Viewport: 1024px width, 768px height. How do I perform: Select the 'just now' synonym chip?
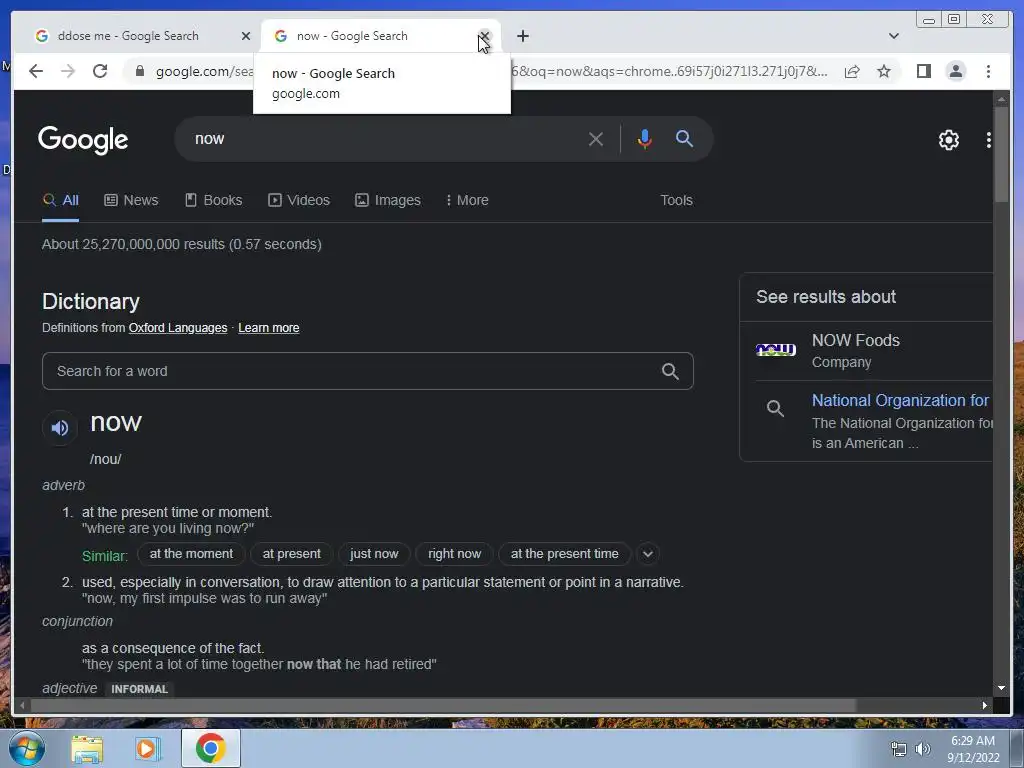(x=374, y=554)
